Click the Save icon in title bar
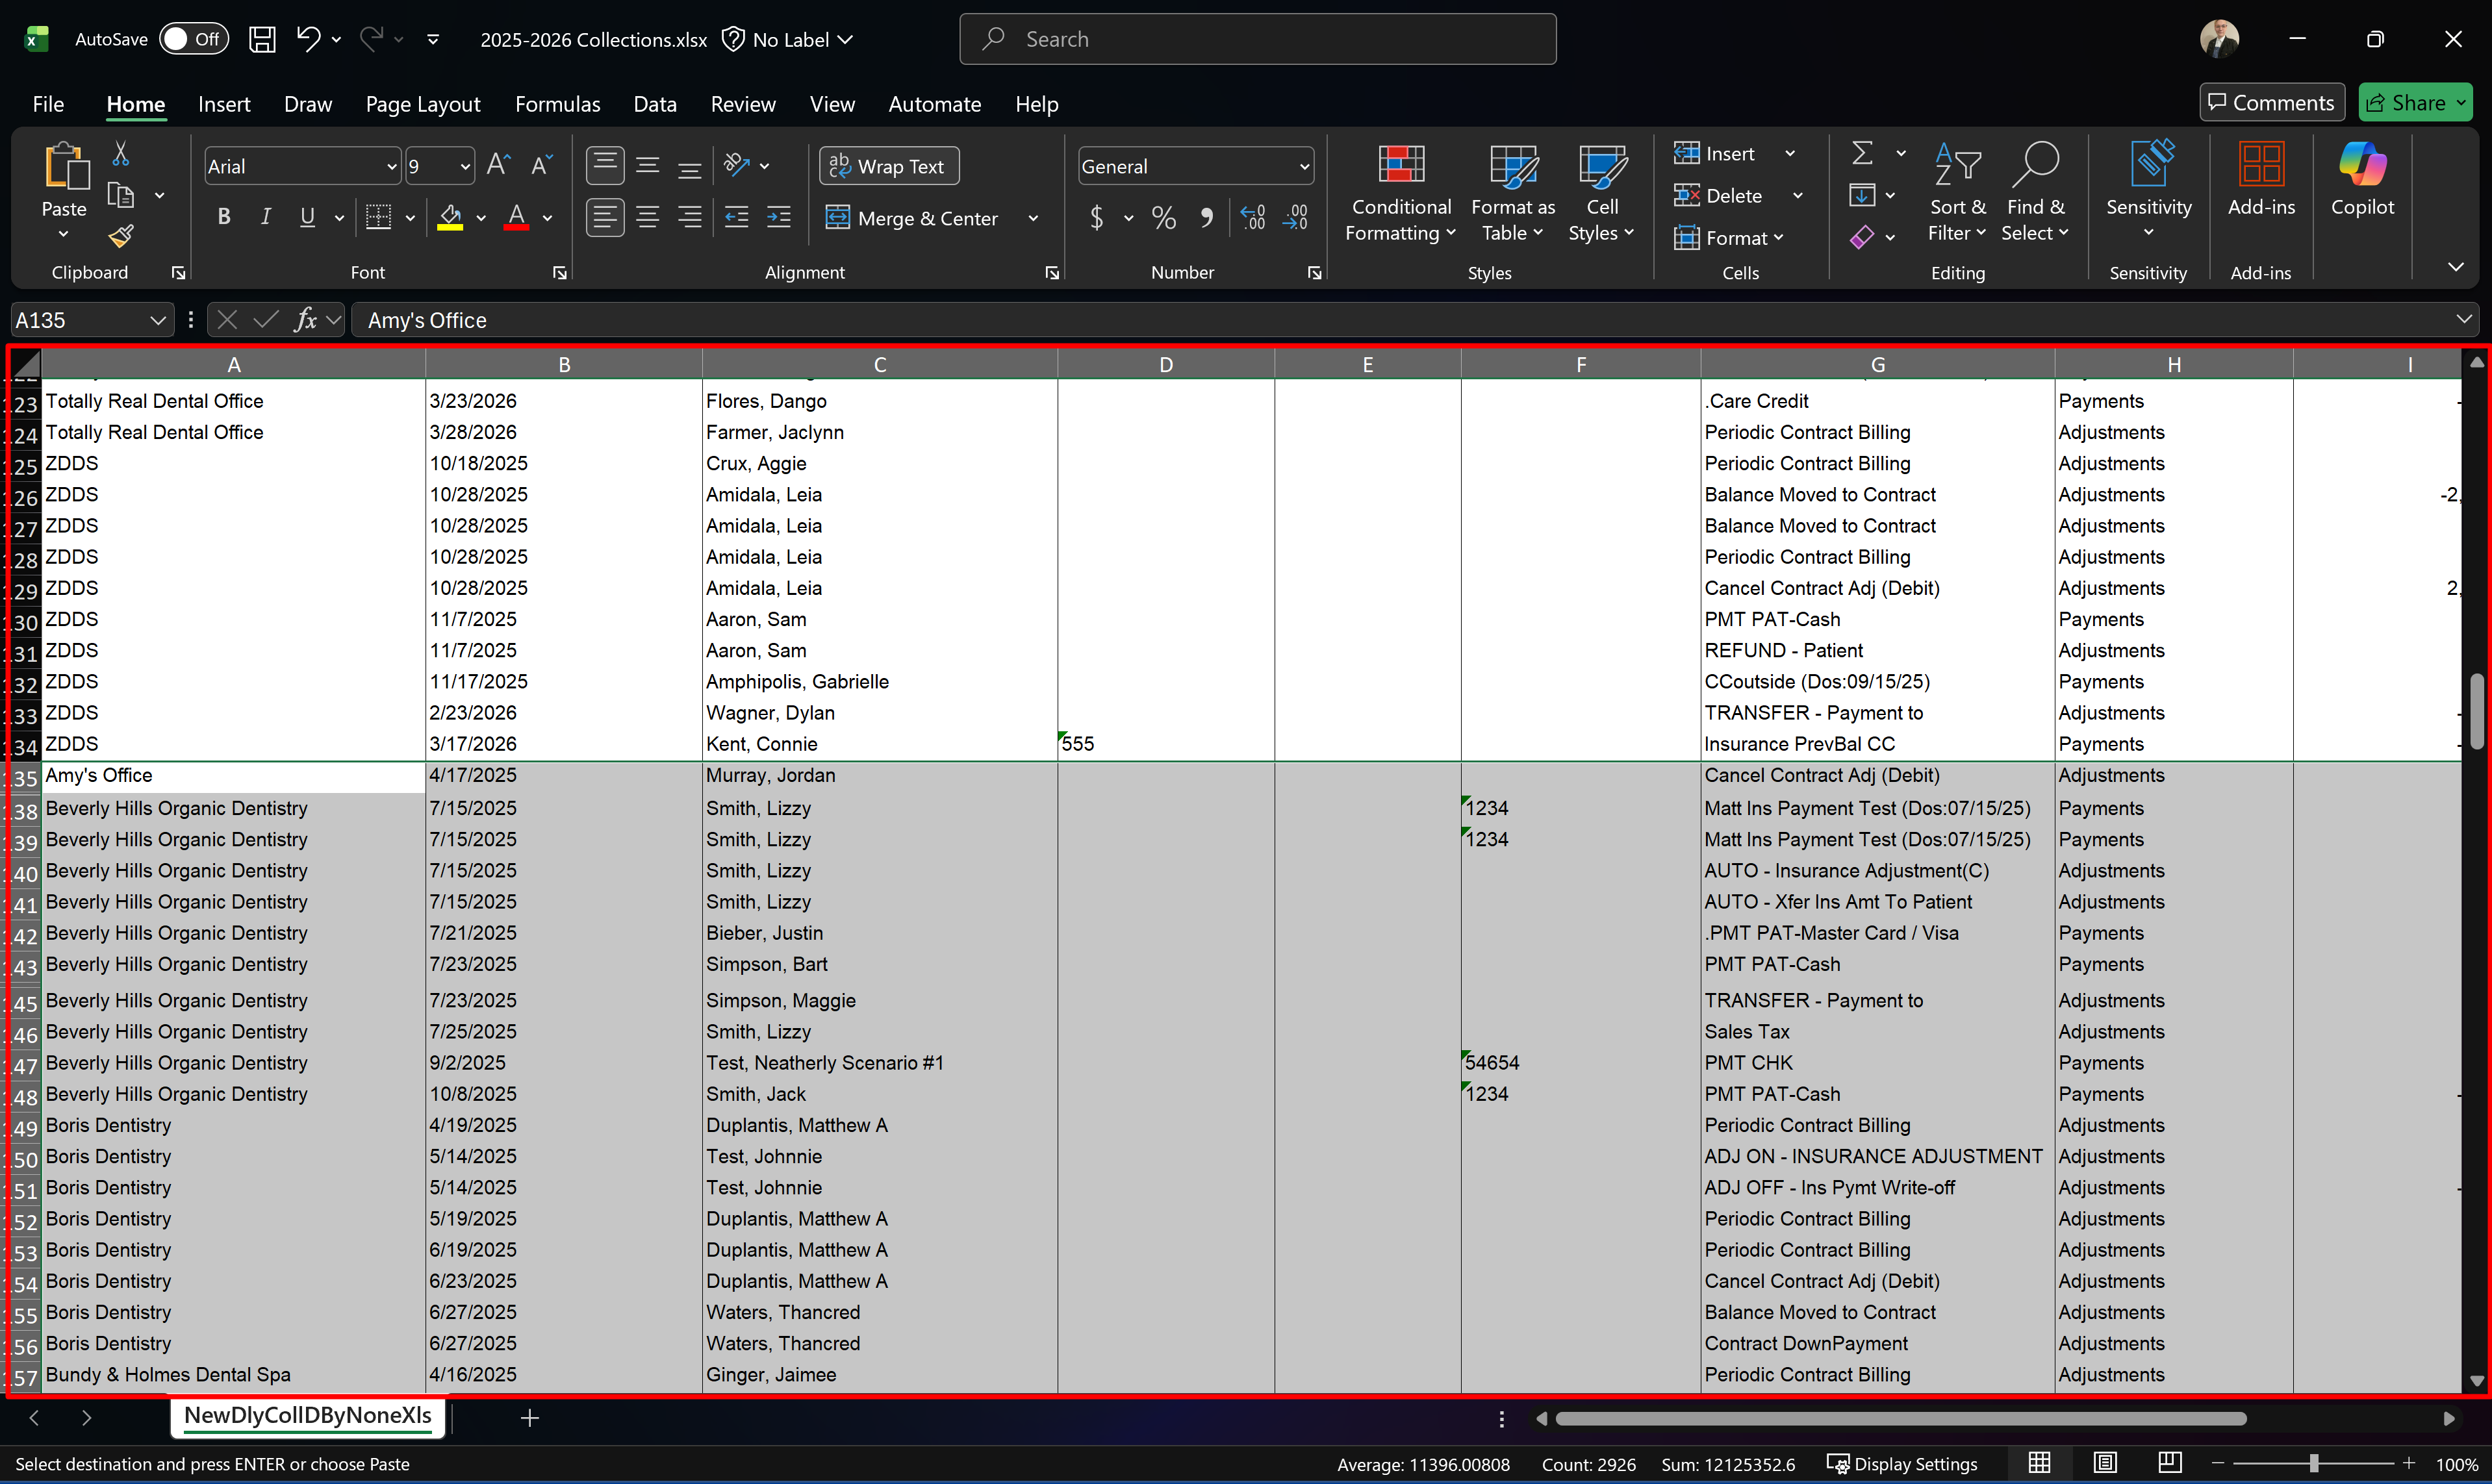 [x=262, y=39]
